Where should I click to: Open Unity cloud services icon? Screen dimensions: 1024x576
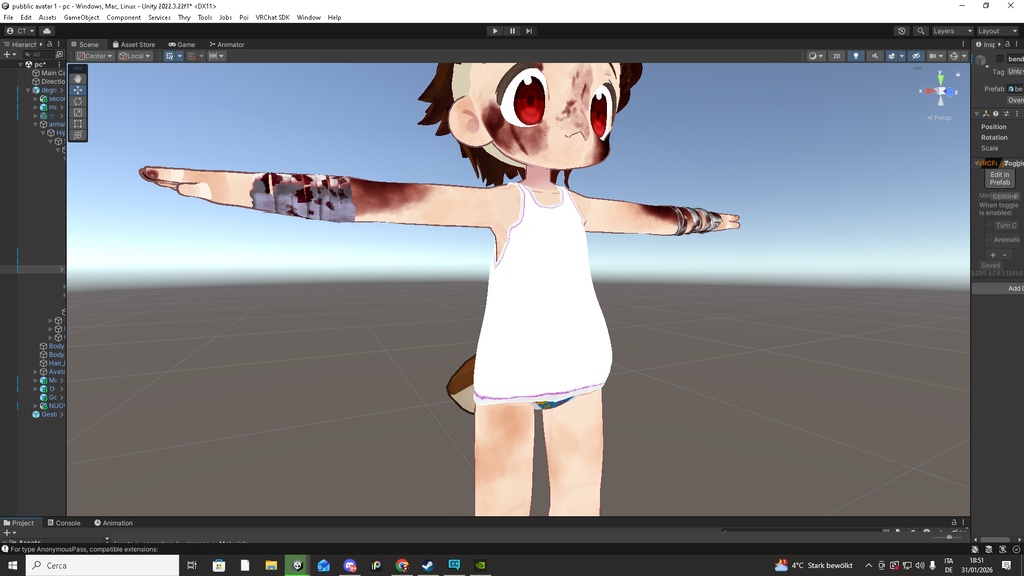(47, 31)
